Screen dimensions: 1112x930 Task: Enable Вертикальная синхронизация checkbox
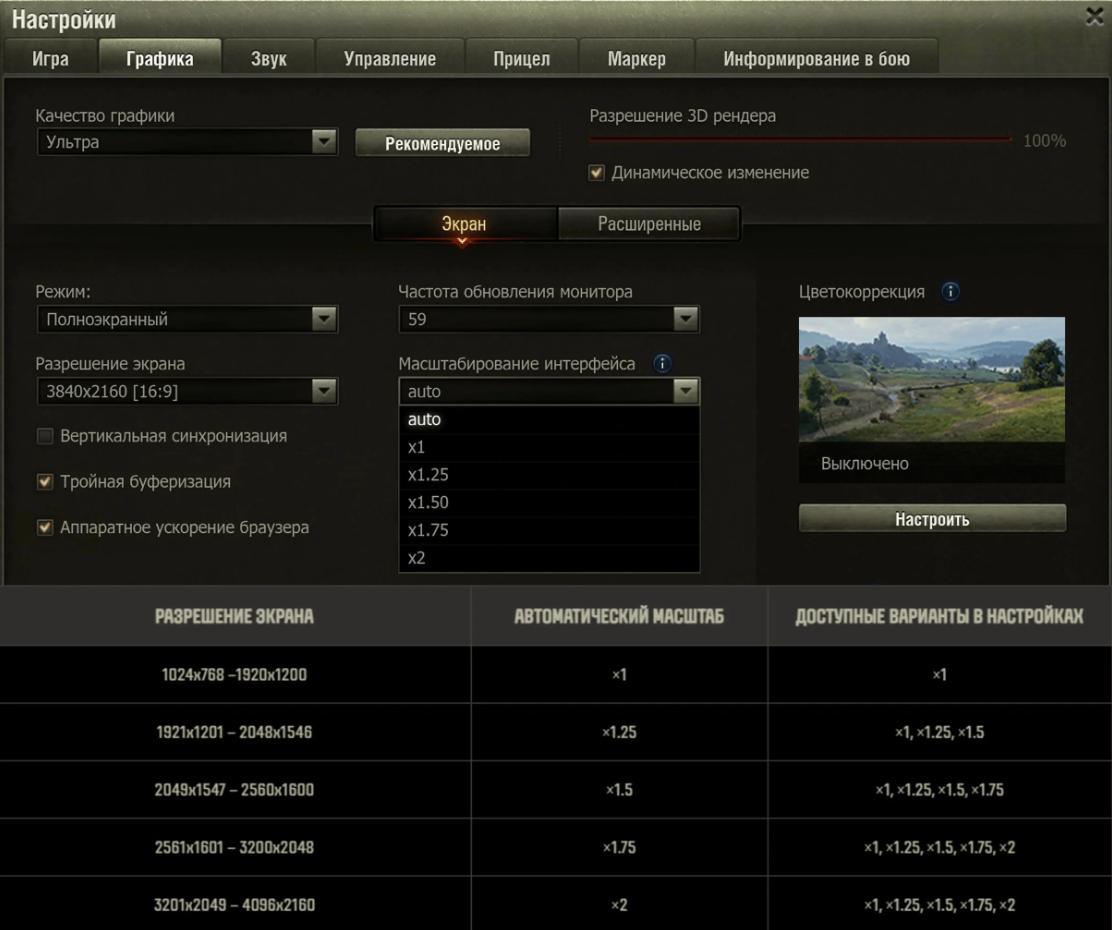click(x=45, y=436)
